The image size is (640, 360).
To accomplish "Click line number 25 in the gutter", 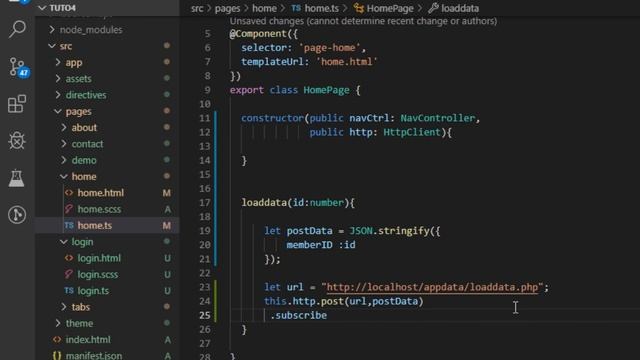I will (x=205, y=316).
